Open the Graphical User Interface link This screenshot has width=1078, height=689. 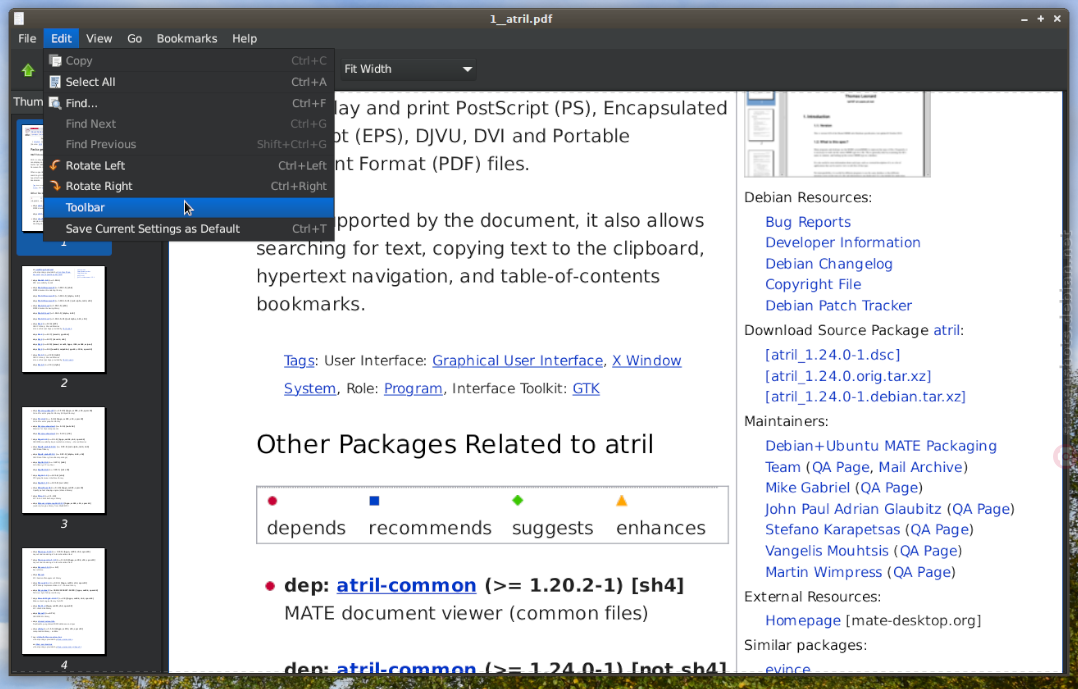(x=518, y=360)
